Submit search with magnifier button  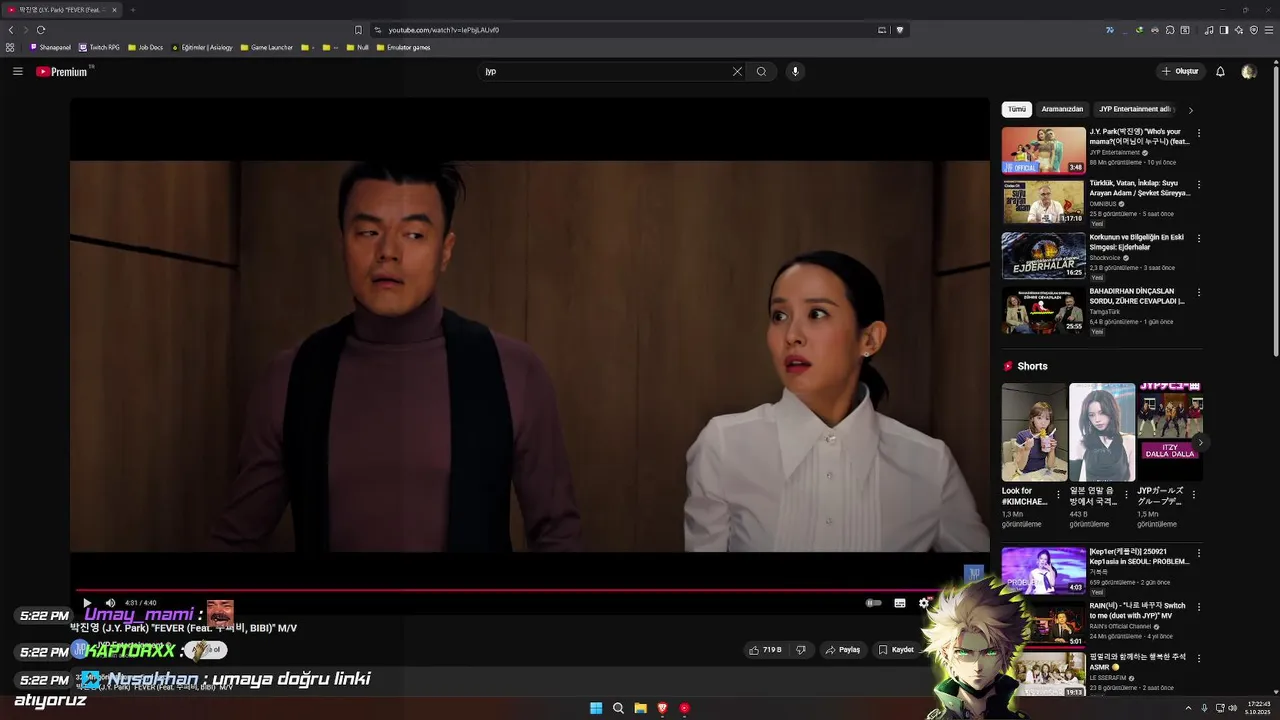[x=761, y=71]
